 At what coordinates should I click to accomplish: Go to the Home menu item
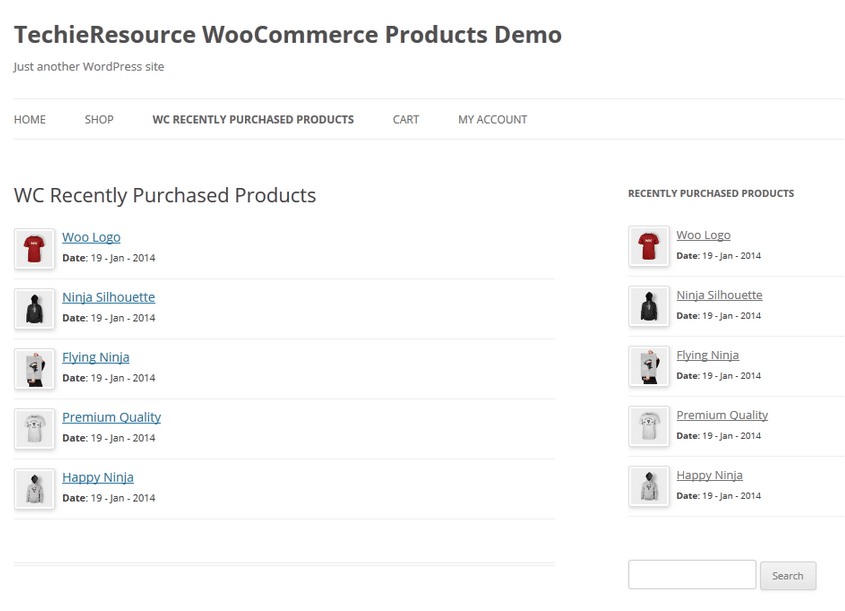(x=30, y=120)
